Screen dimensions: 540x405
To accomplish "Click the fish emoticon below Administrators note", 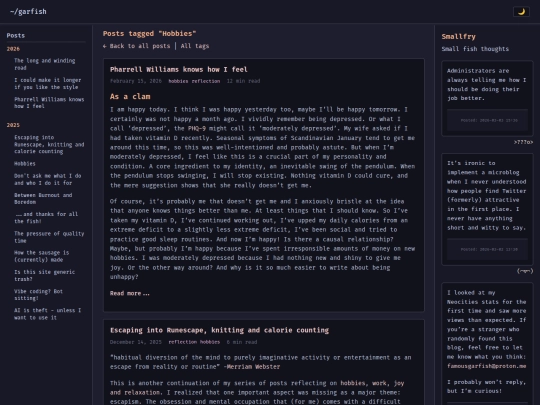I will (523, 142).
